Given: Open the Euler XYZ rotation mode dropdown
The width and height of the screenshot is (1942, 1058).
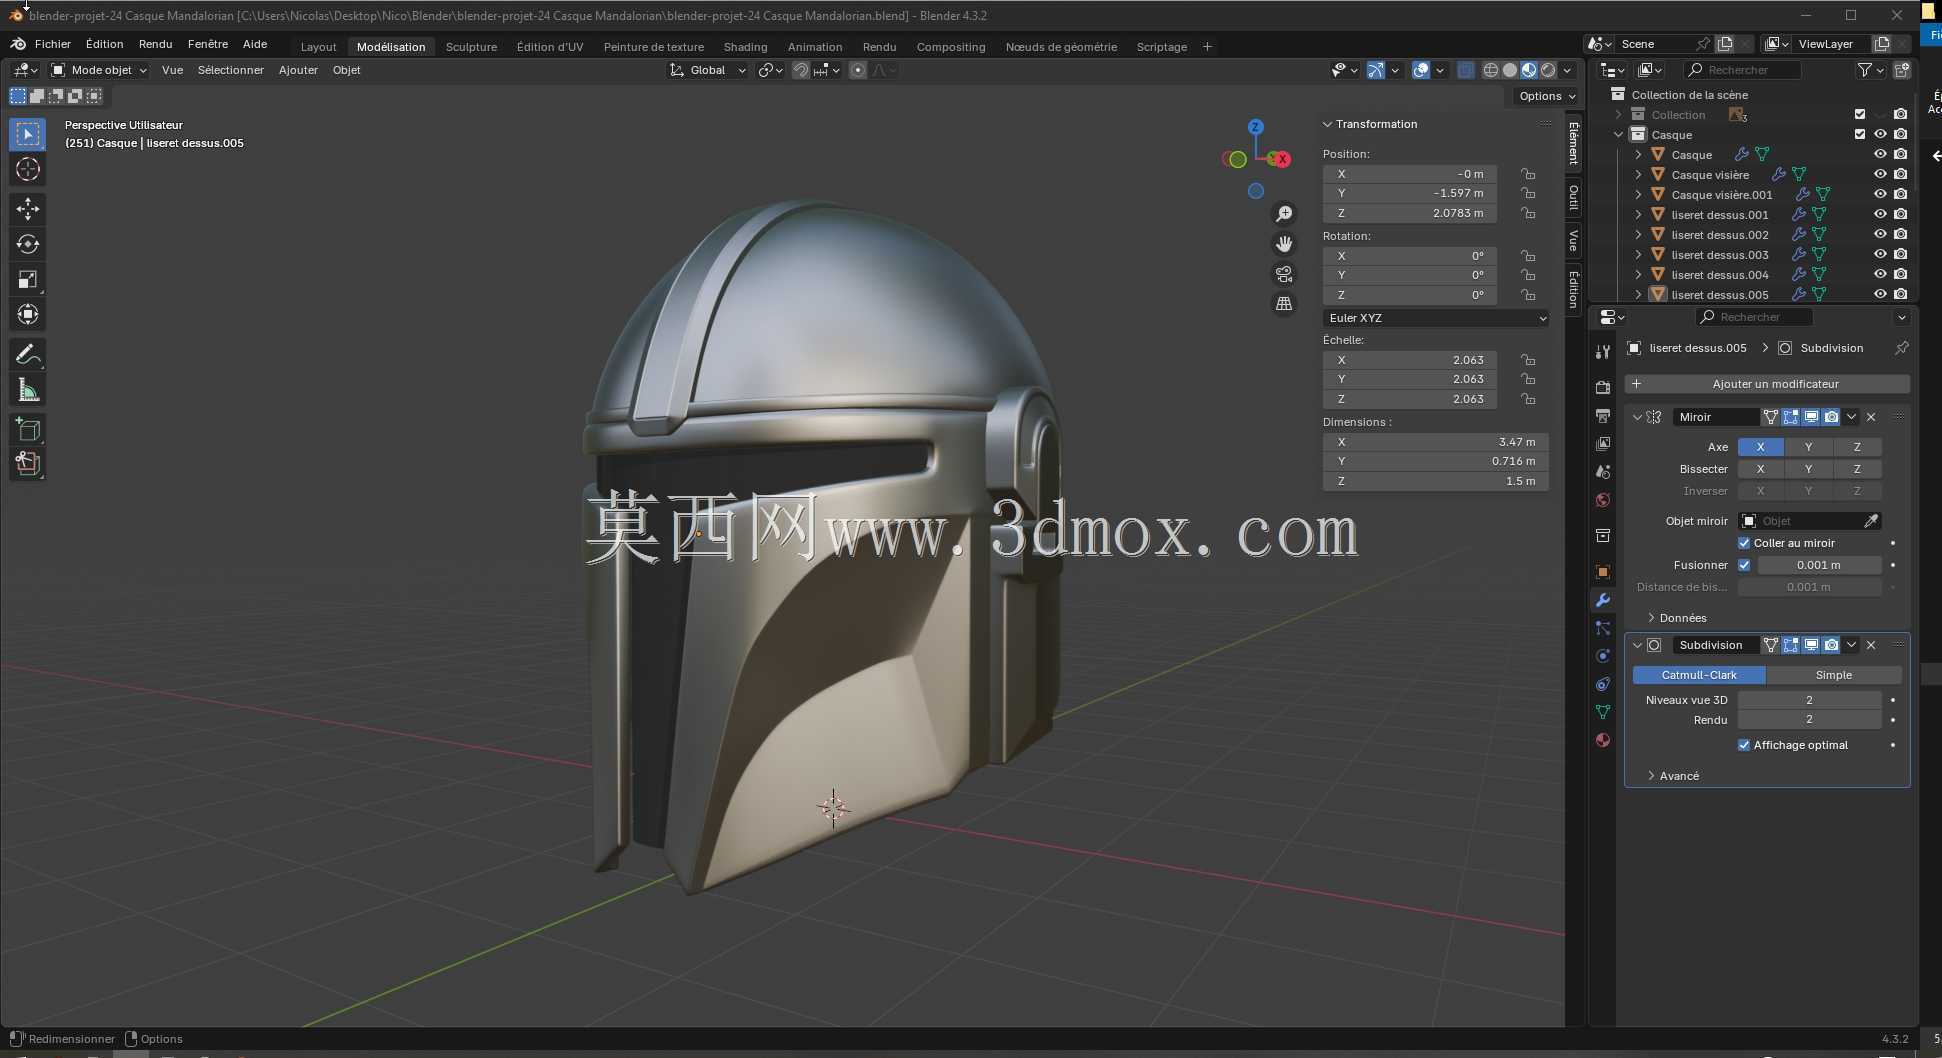Looking at the screenshot, I should pyautogui.click(x=1436, y=318).
